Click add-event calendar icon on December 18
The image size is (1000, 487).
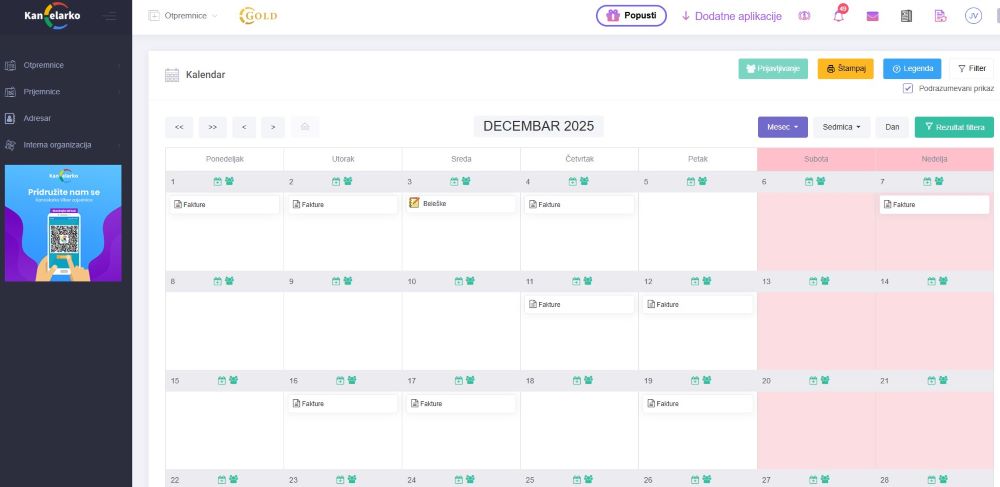coord(577,381)
